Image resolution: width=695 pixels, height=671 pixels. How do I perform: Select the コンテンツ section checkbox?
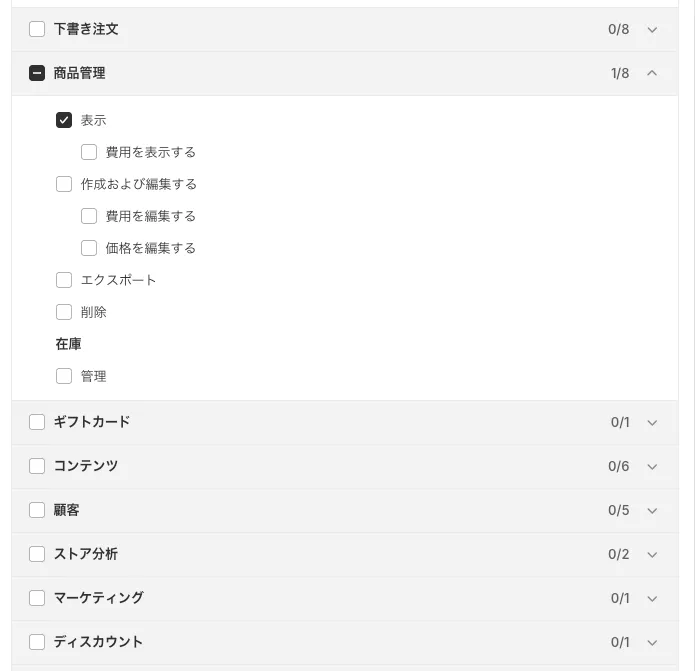pos(37,466)
